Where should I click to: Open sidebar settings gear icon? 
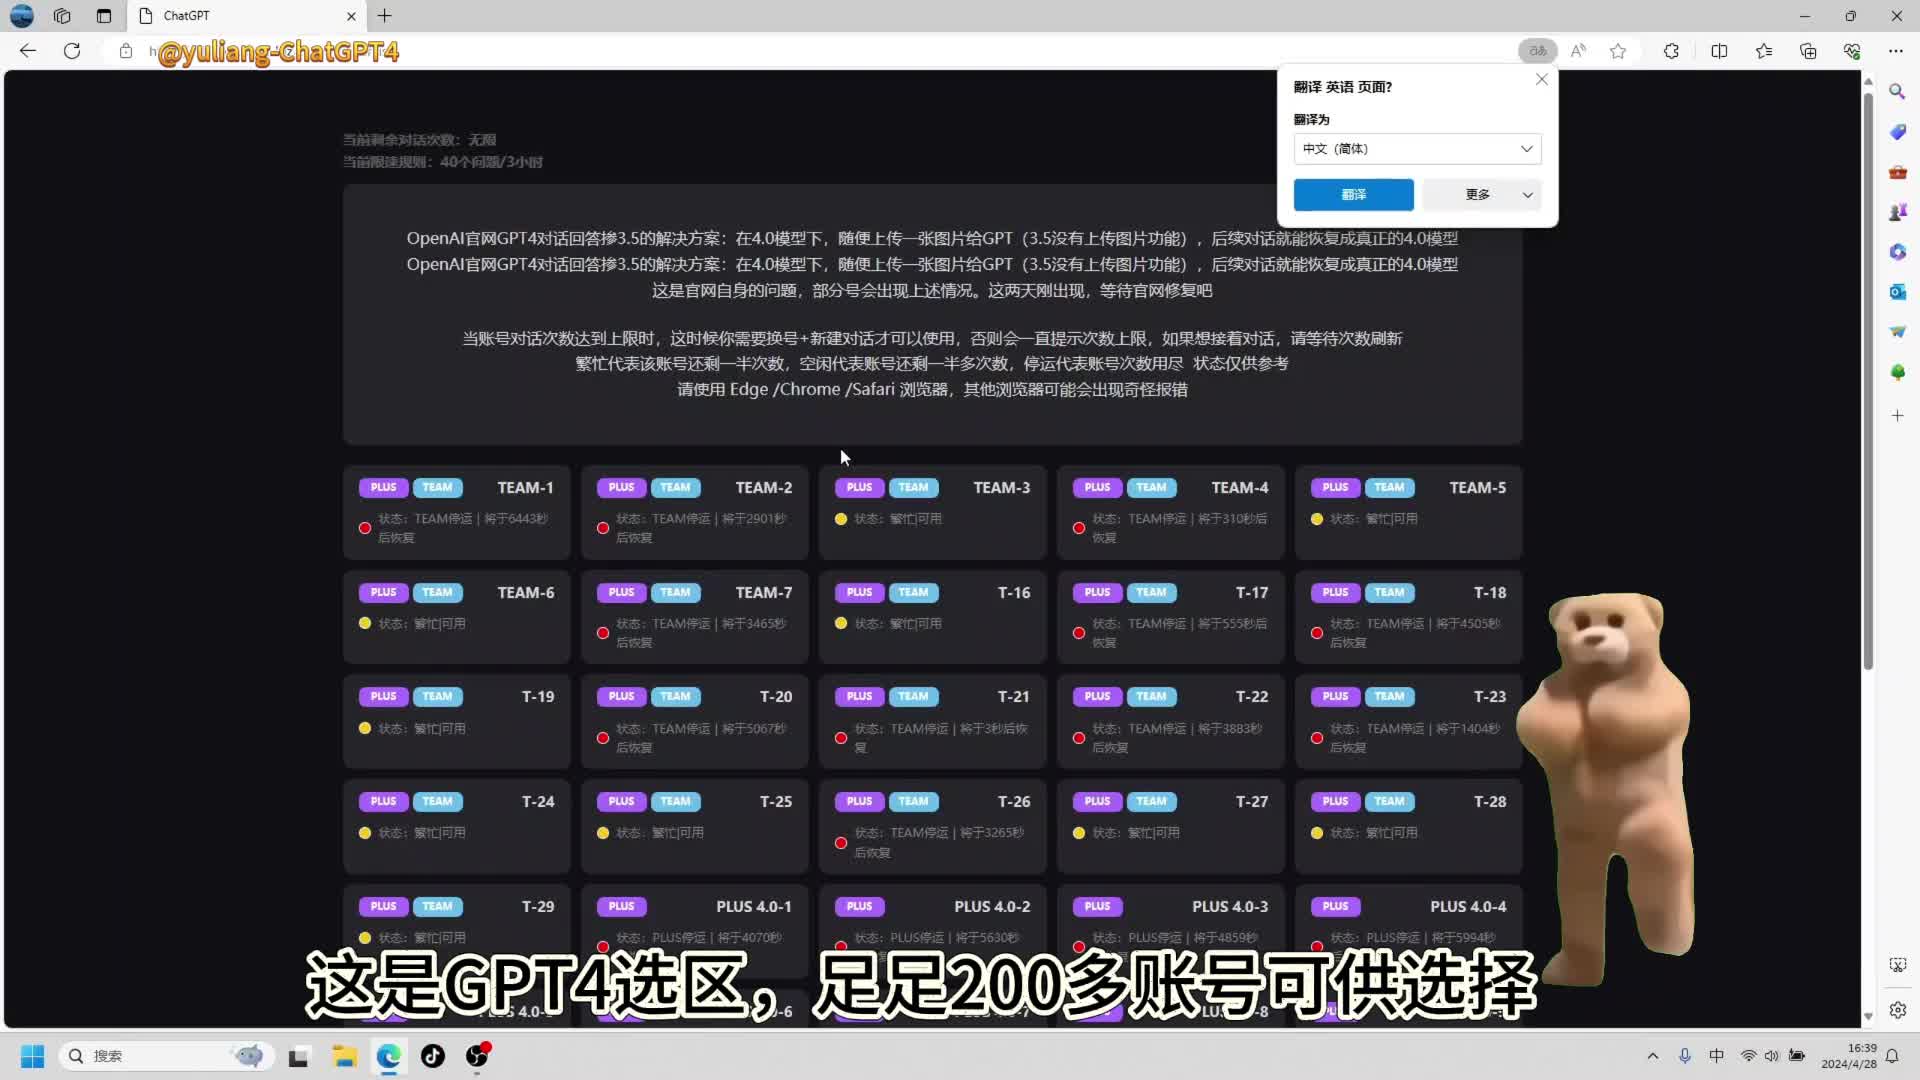coord(1897,1010)
